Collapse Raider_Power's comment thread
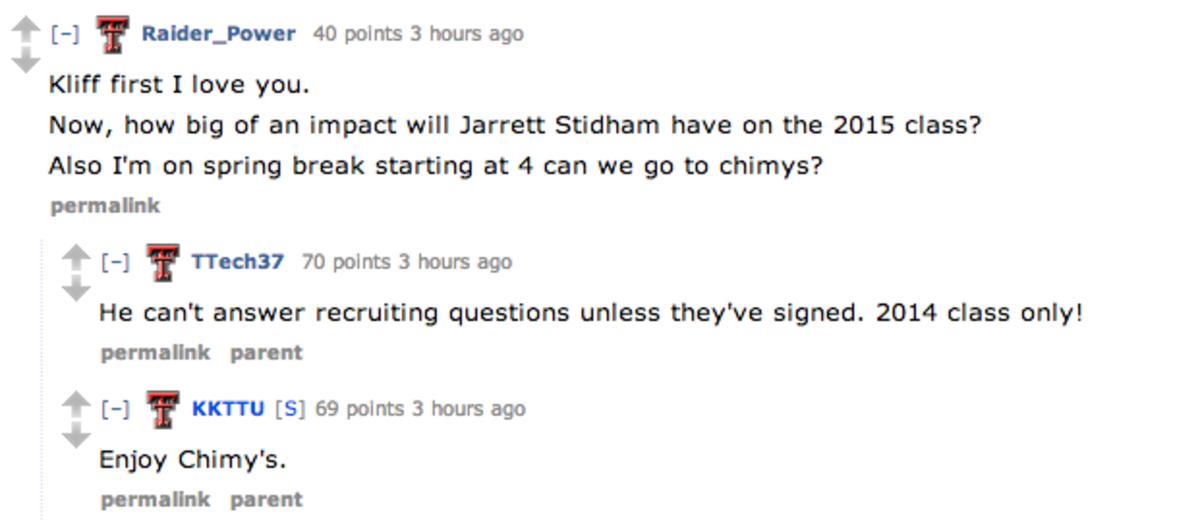 click(x=66, y=34)
